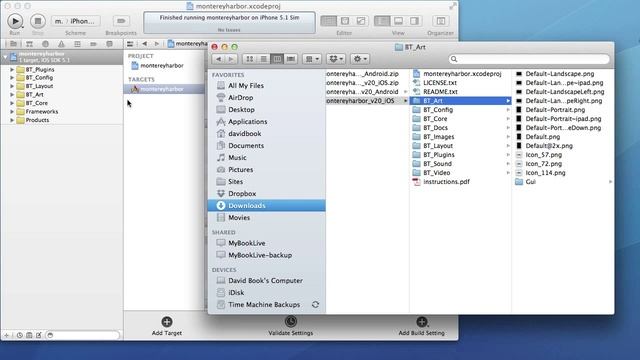Toggle the Navigator pane in Xcode
The height and width of the screenshot is (360, 640).
(382, 21)
